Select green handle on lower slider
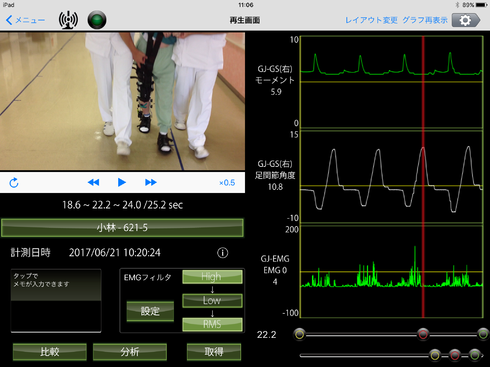Screen dimensions: 490x367 pos(475,355)
